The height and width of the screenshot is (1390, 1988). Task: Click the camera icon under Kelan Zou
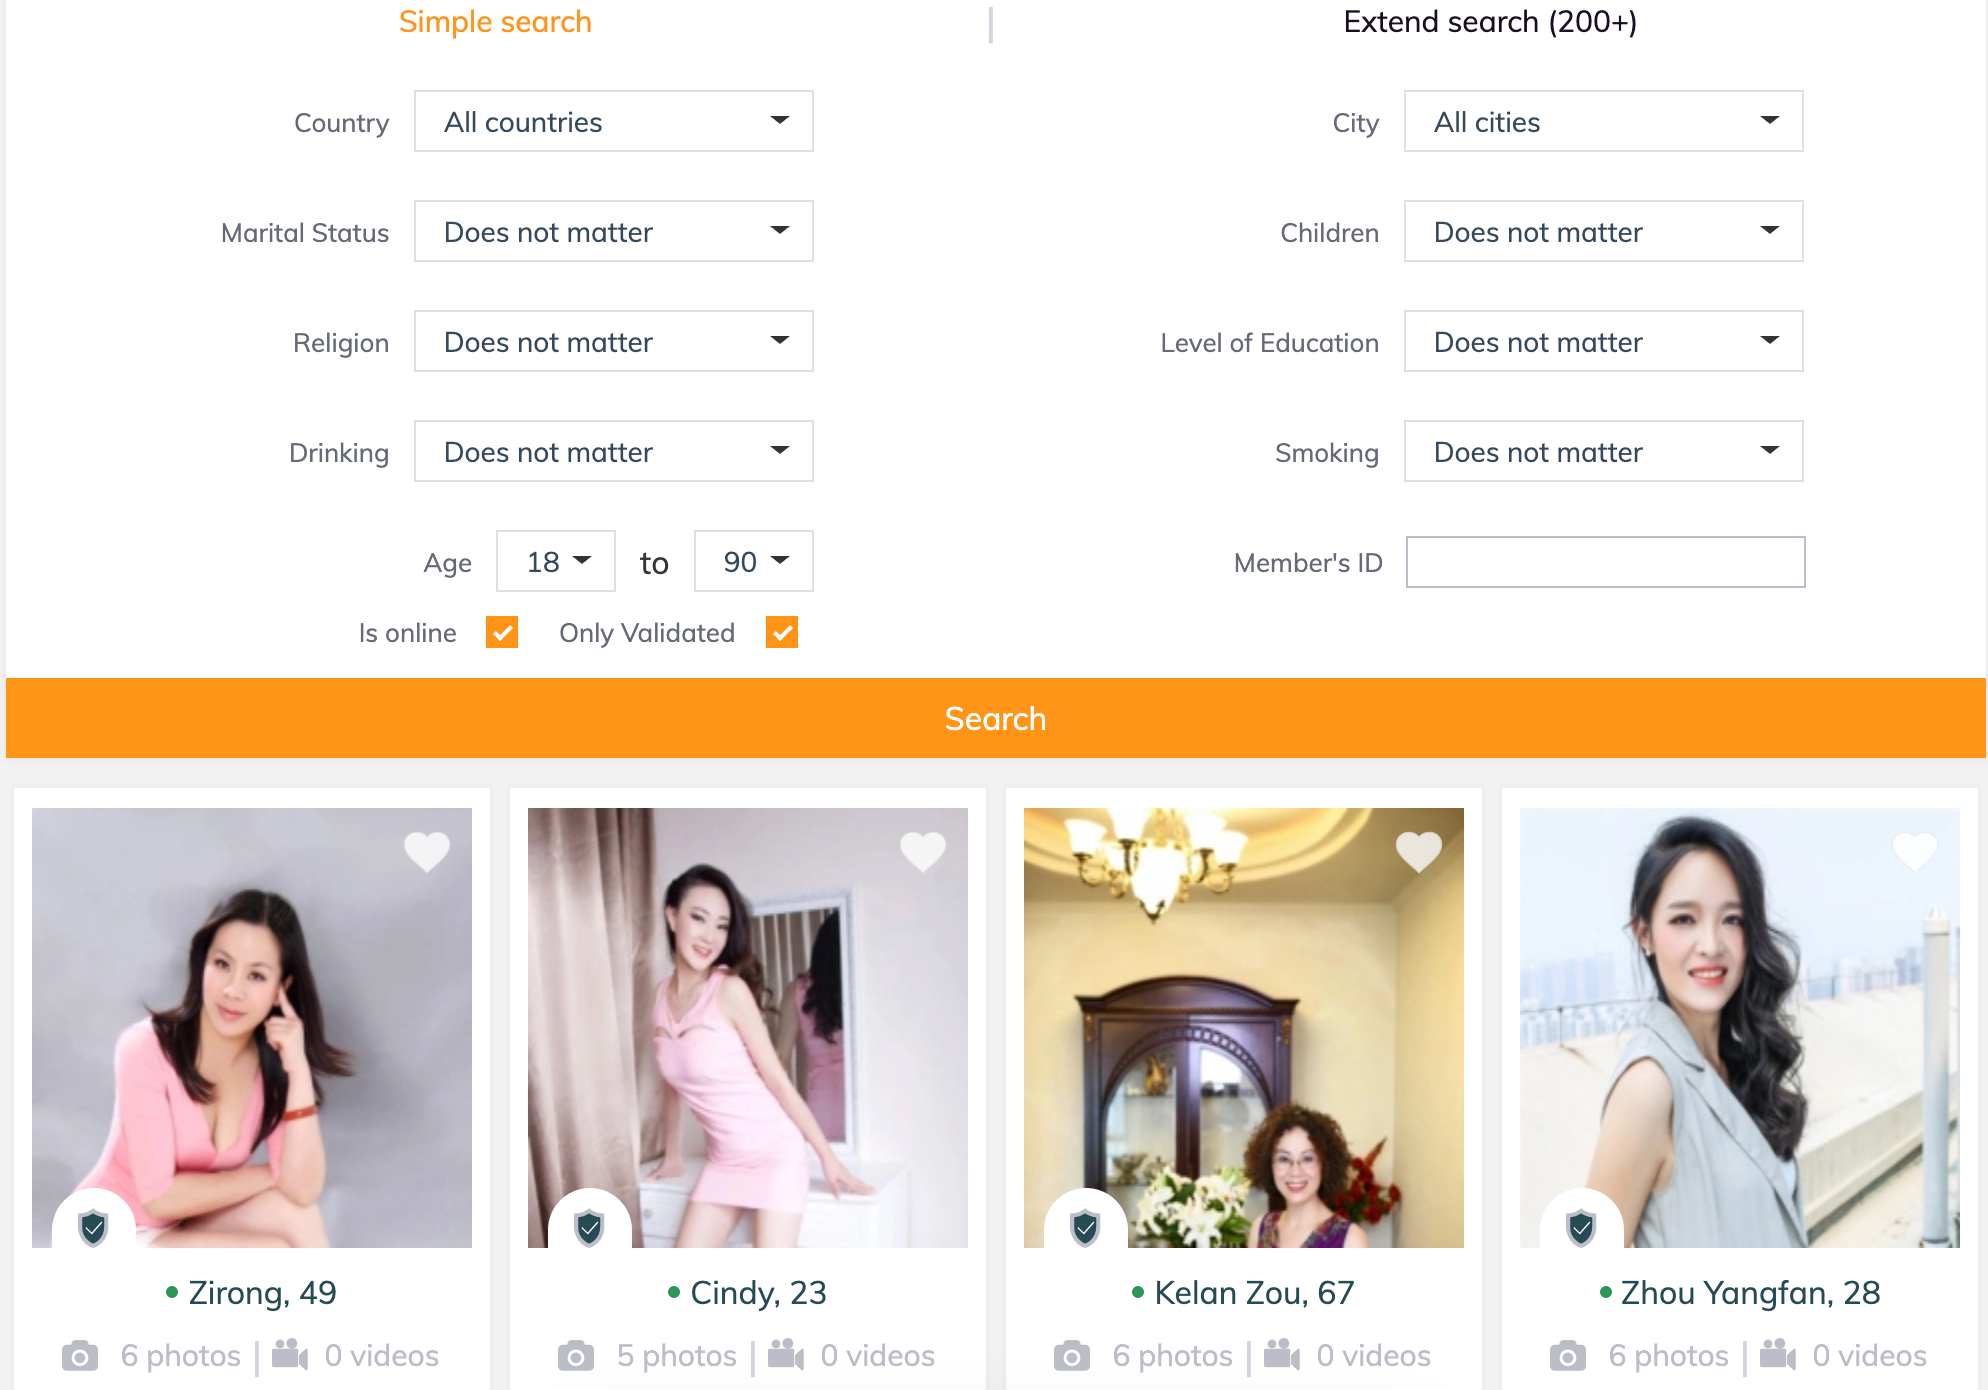click(1072, 1356)
